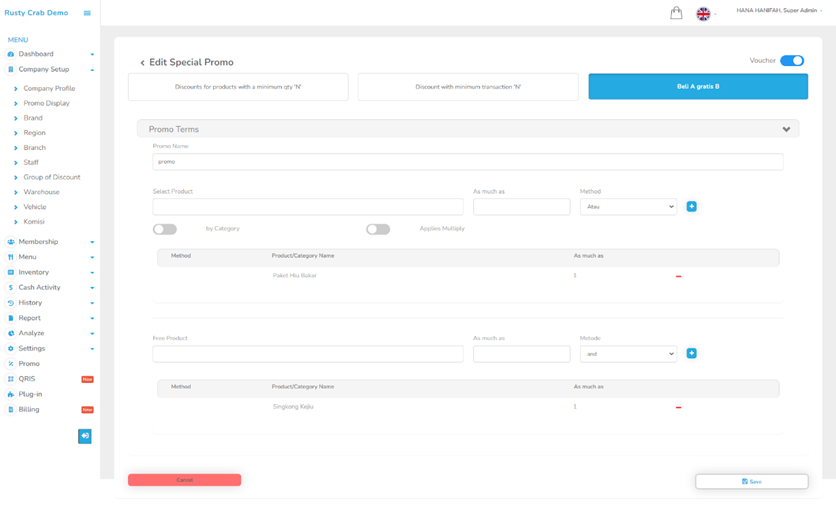Screen dimensions: 836x507
Task: Open the Metode dropdown showing and
Action: (628, 354)
